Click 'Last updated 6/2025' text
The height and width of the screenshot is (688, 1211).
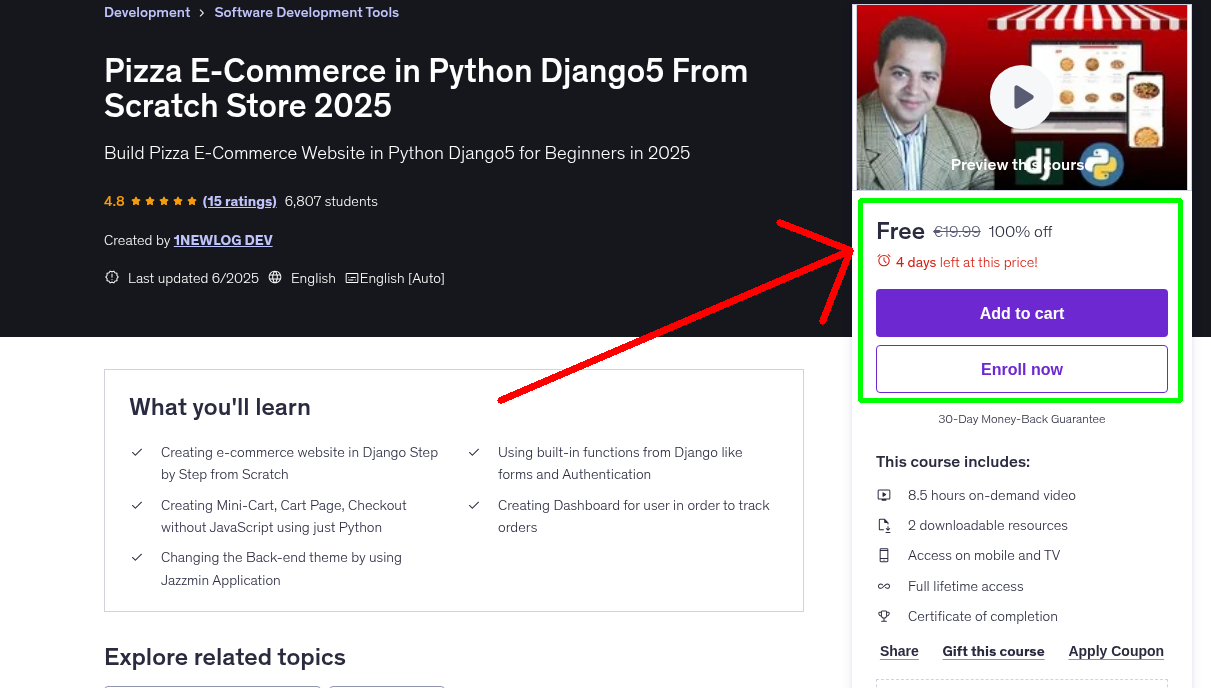[193, 278]
